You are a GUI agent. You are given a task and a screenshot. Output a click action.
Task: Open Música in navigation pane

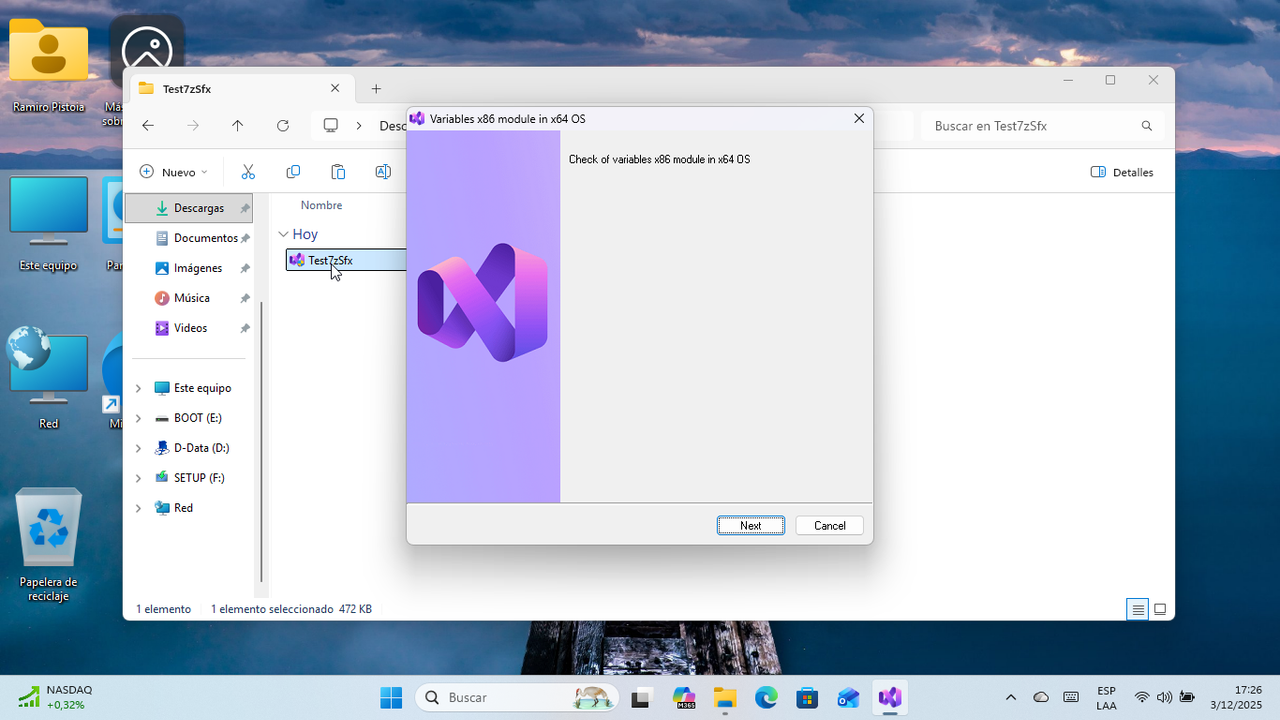click(x=188, y=298)
